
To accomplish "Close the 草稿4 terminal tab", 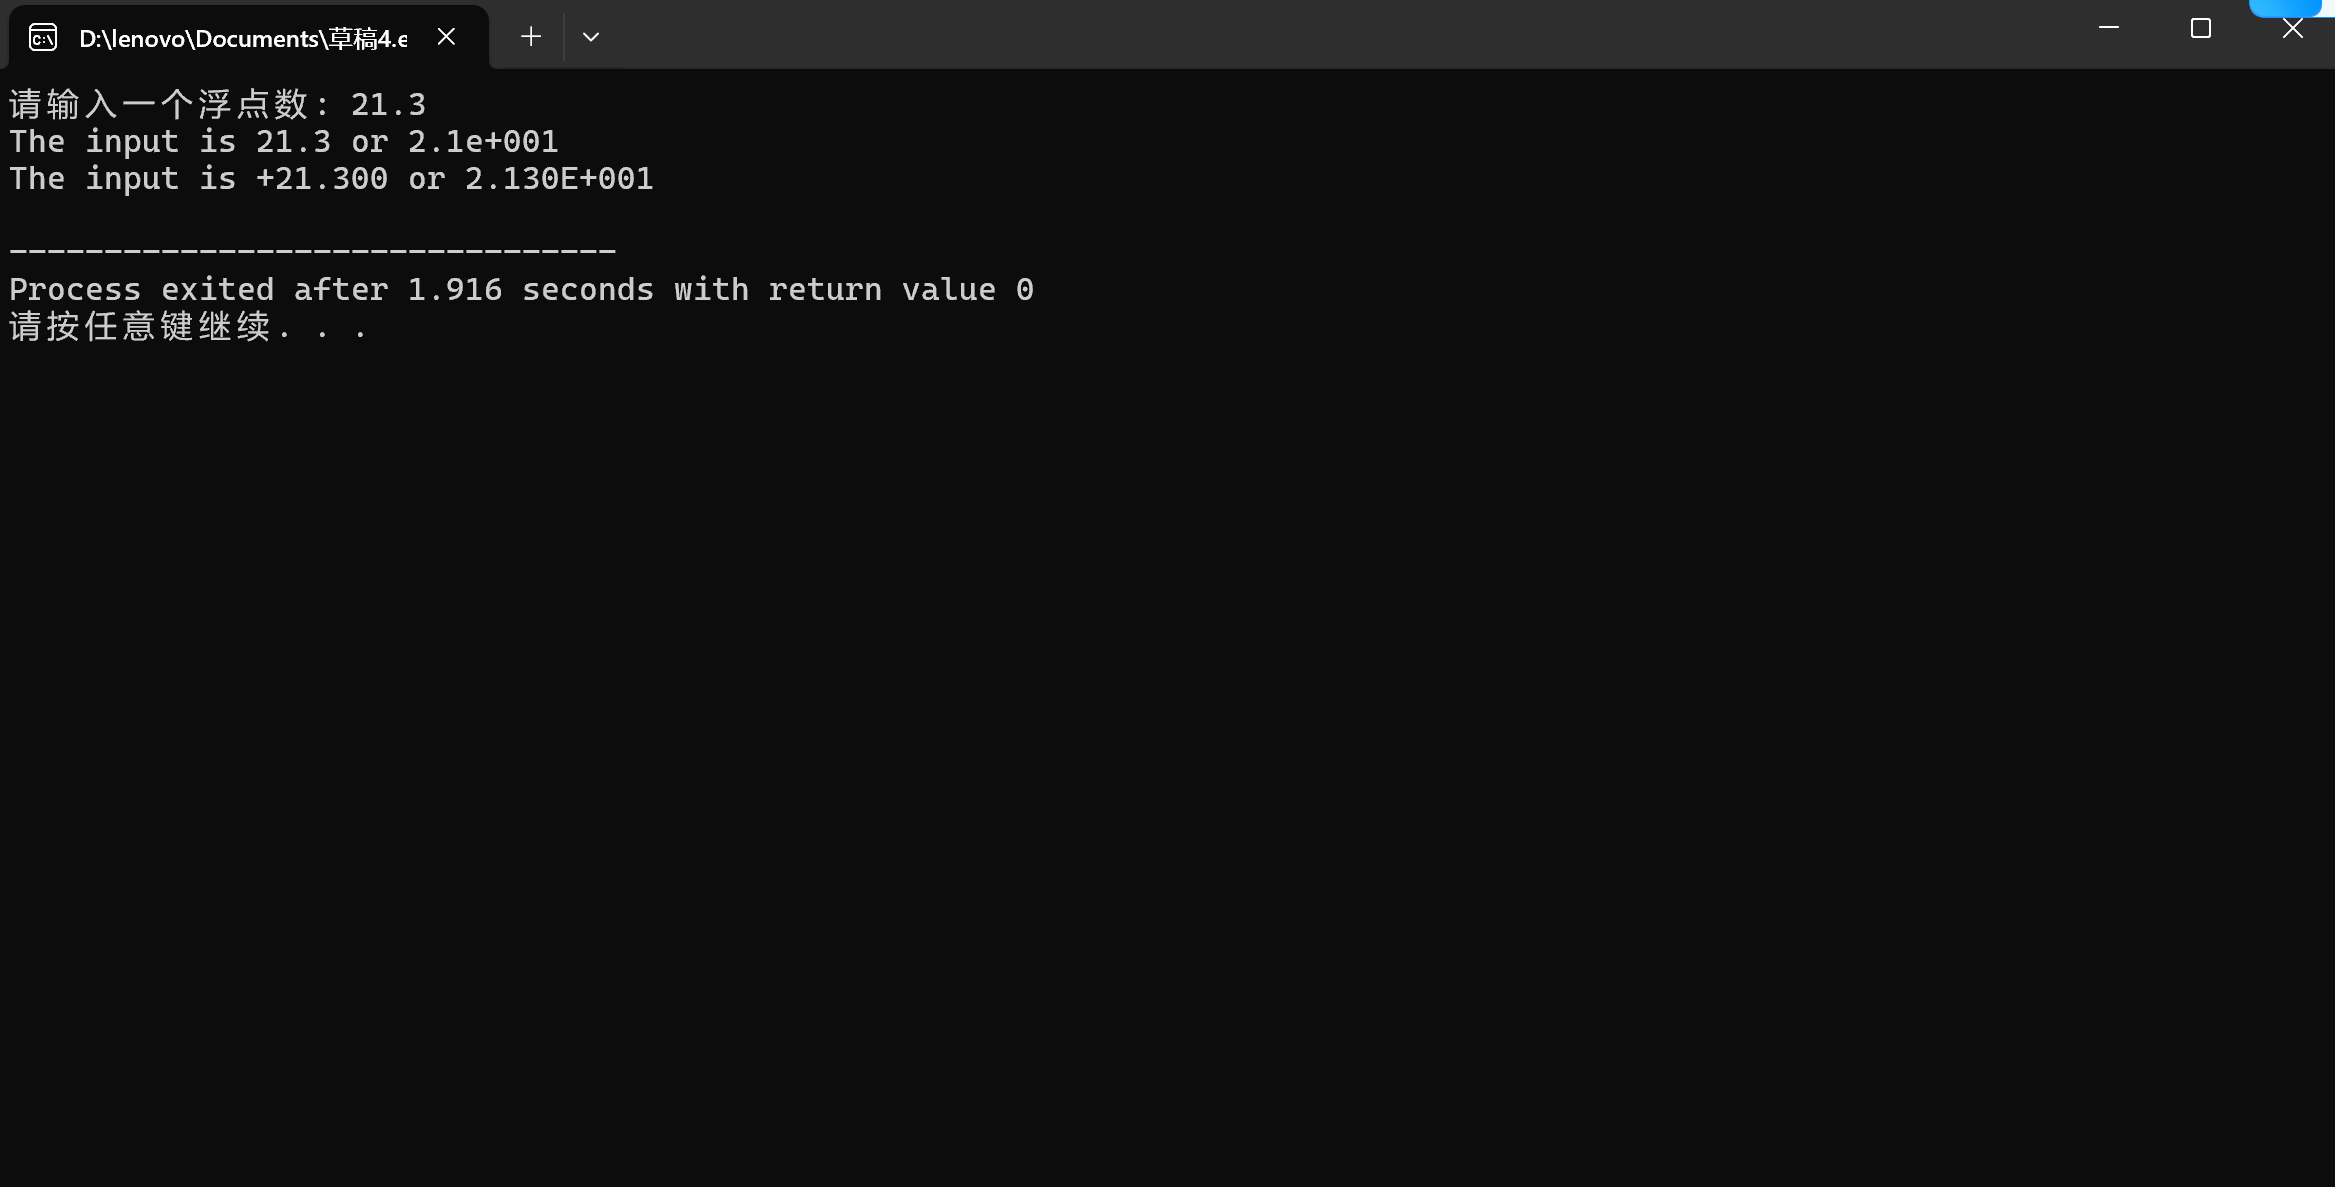I will tap(447, 37).
